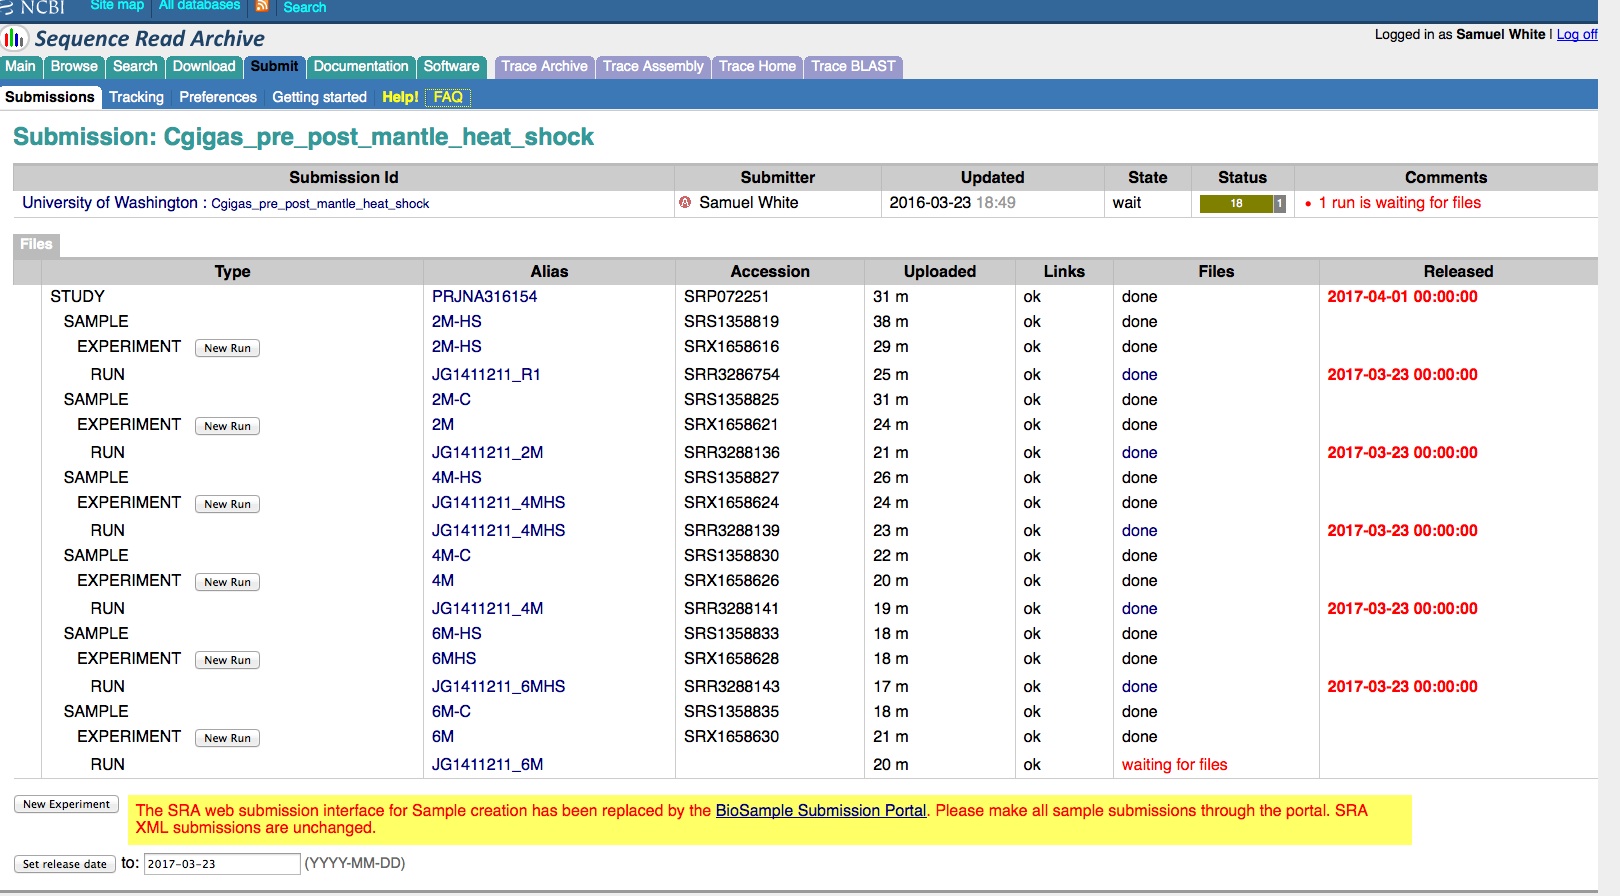
Task: Click New Run for experiment 6MHS
Action: [227, 660]
